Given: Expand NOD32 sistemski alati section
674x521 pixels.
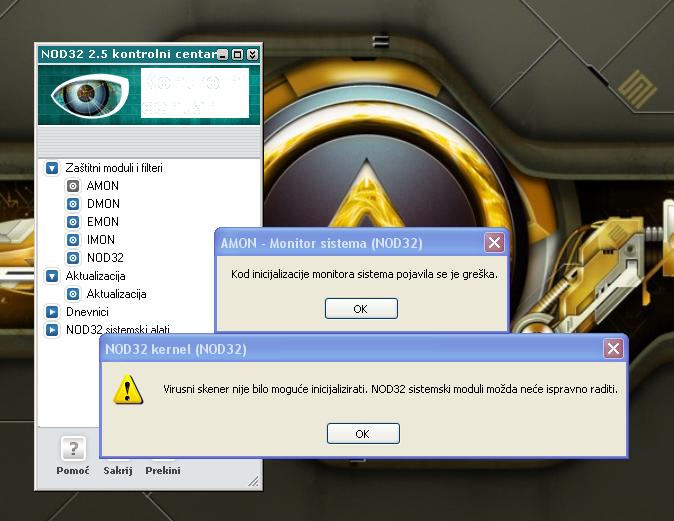Looking at the screenshot, I should (52, 329).
